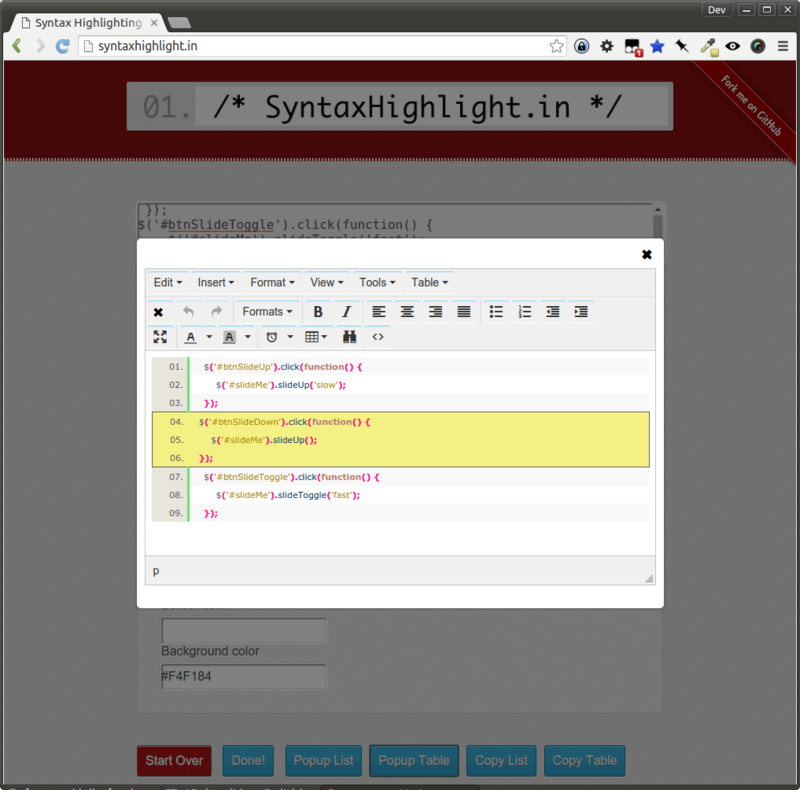
Task: Open the background color dropdown arrow
Action: pos(247,337)
